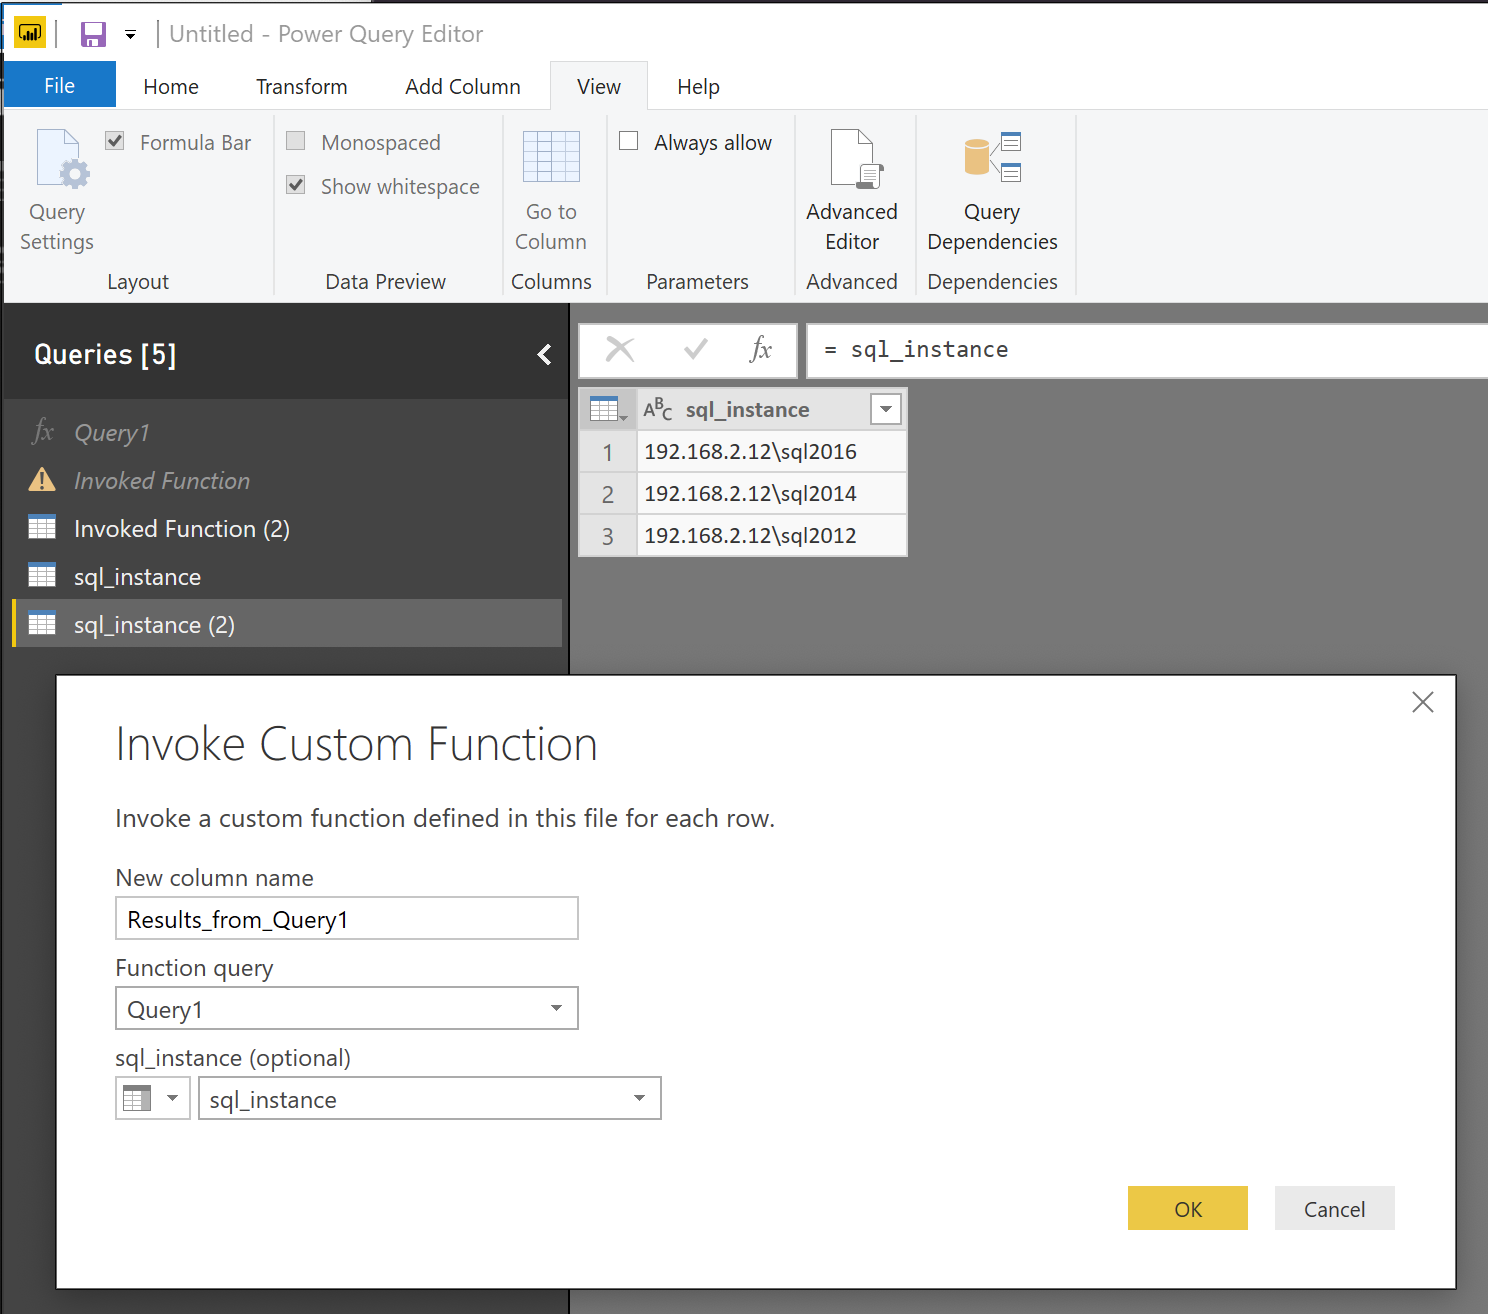This screenshot has height=1314, width=1488.
Task: Select cell 192.168.2.12\sql2016
Action: (x=772, y=452)
